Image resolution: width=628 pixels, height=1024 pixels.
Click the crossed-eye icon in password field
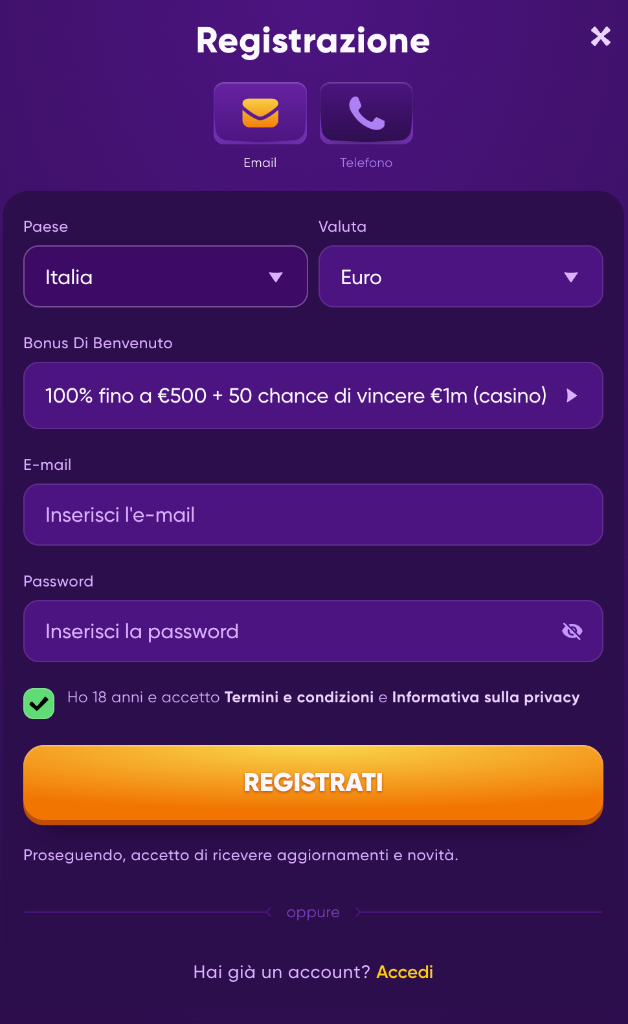point(572,631)
